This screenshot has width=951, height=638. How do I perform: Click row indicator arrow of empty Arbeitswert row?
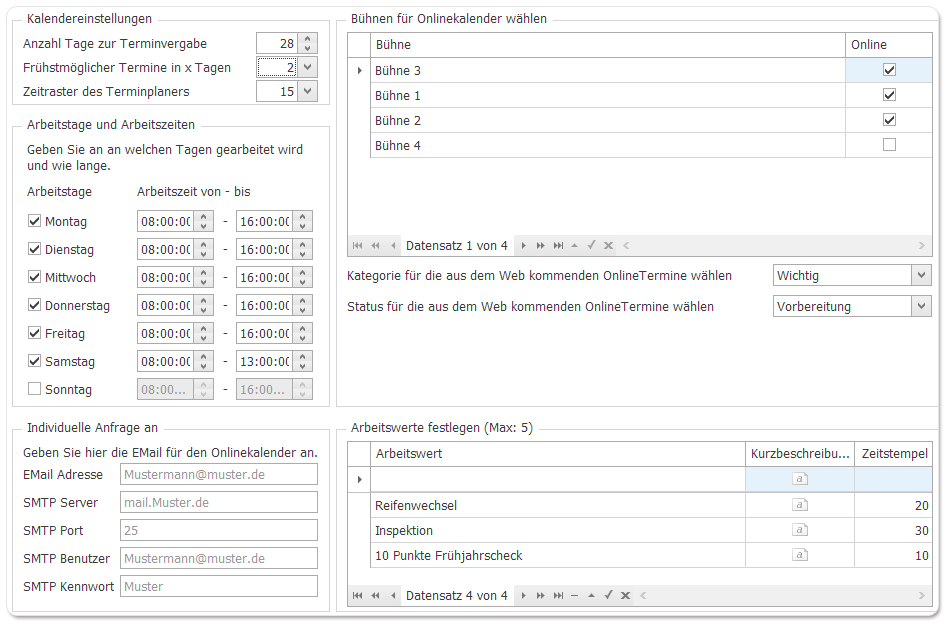tap(360, 480)
